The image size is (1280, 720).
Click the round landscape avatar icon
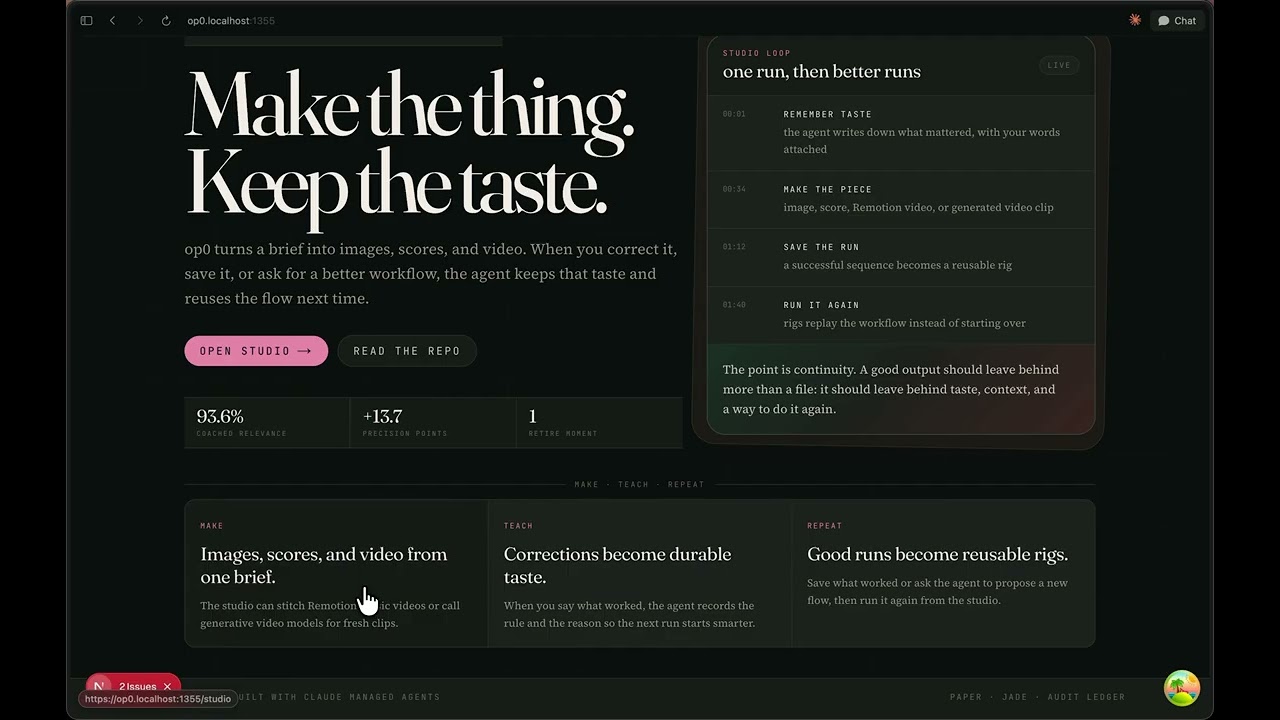1182,688
